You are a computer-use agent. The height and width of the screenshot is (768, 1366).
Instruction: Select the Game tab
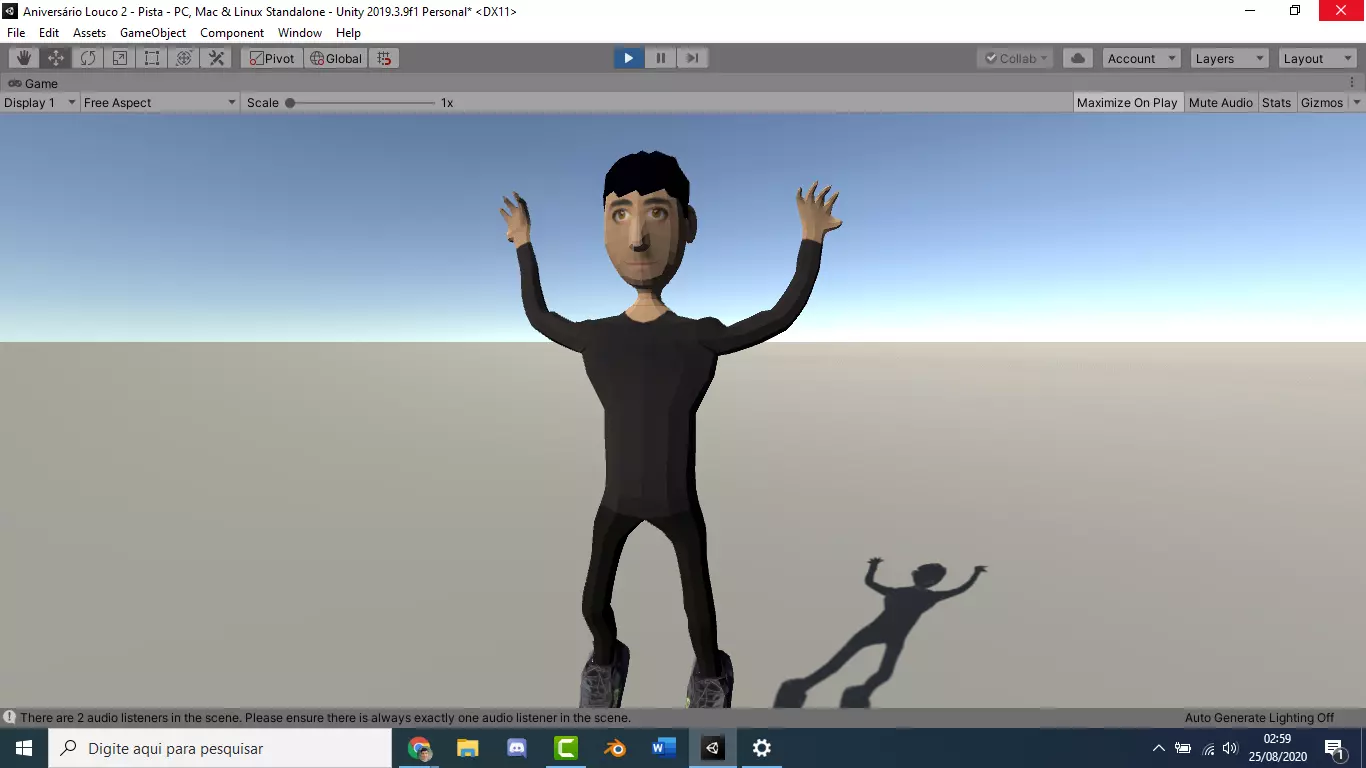click(33, 83)
